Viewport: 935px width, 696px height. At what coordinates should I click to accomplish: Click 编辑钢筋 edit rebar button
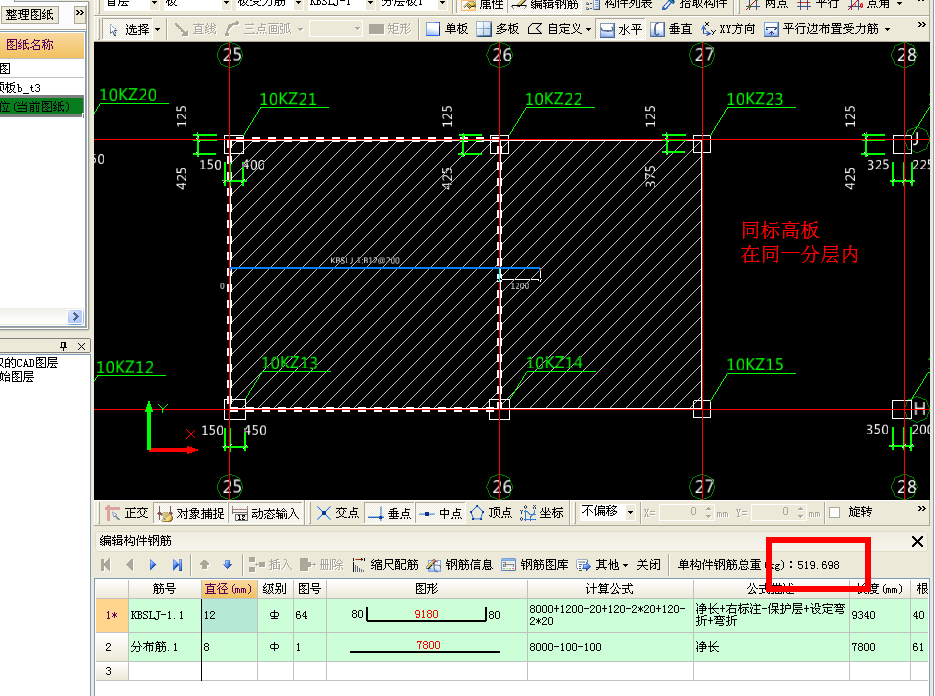[545, 5]
